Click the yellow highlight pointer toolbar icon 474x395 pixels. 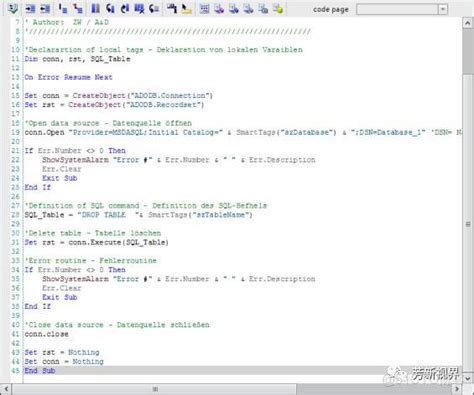point(187,8)
